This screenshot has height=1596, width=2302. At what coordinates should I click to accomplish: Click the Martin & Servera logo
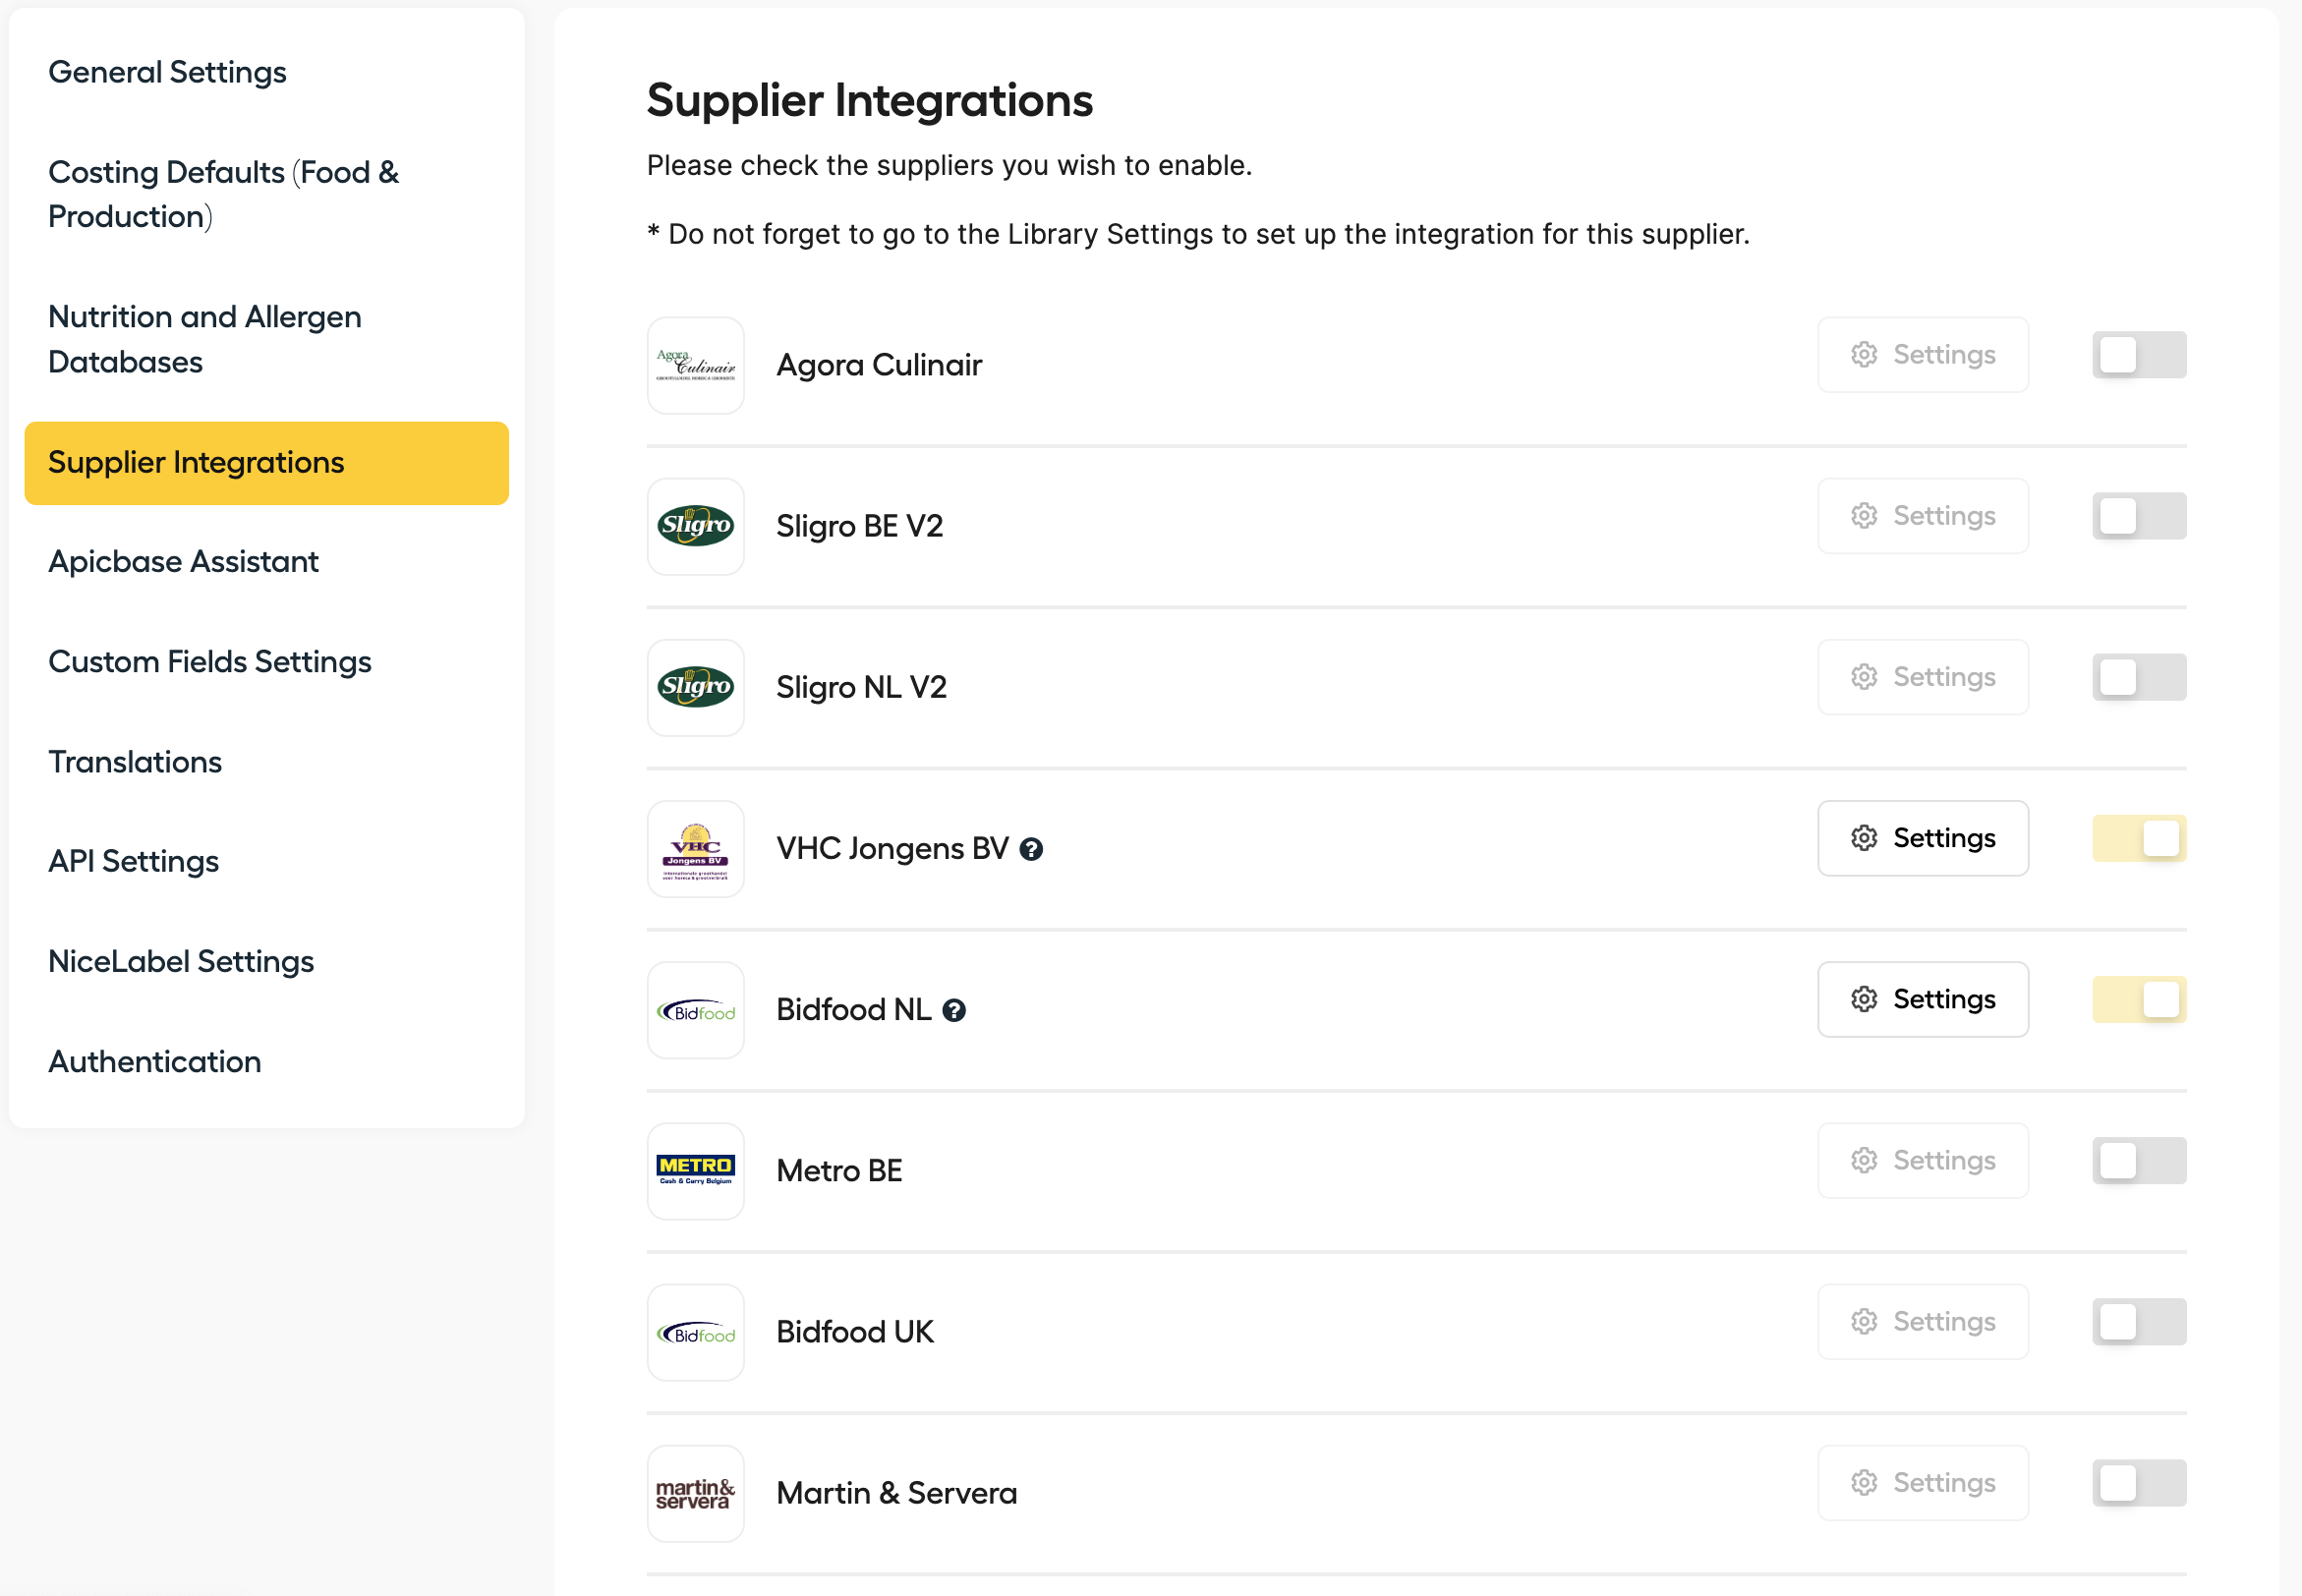[x=695, y=1493]
